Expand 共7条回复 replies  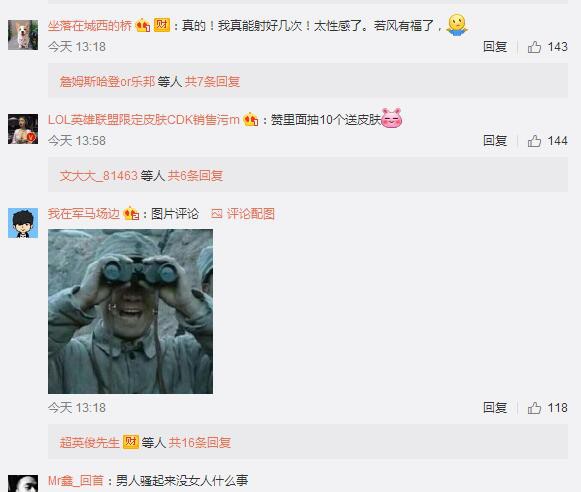point(212,81)
